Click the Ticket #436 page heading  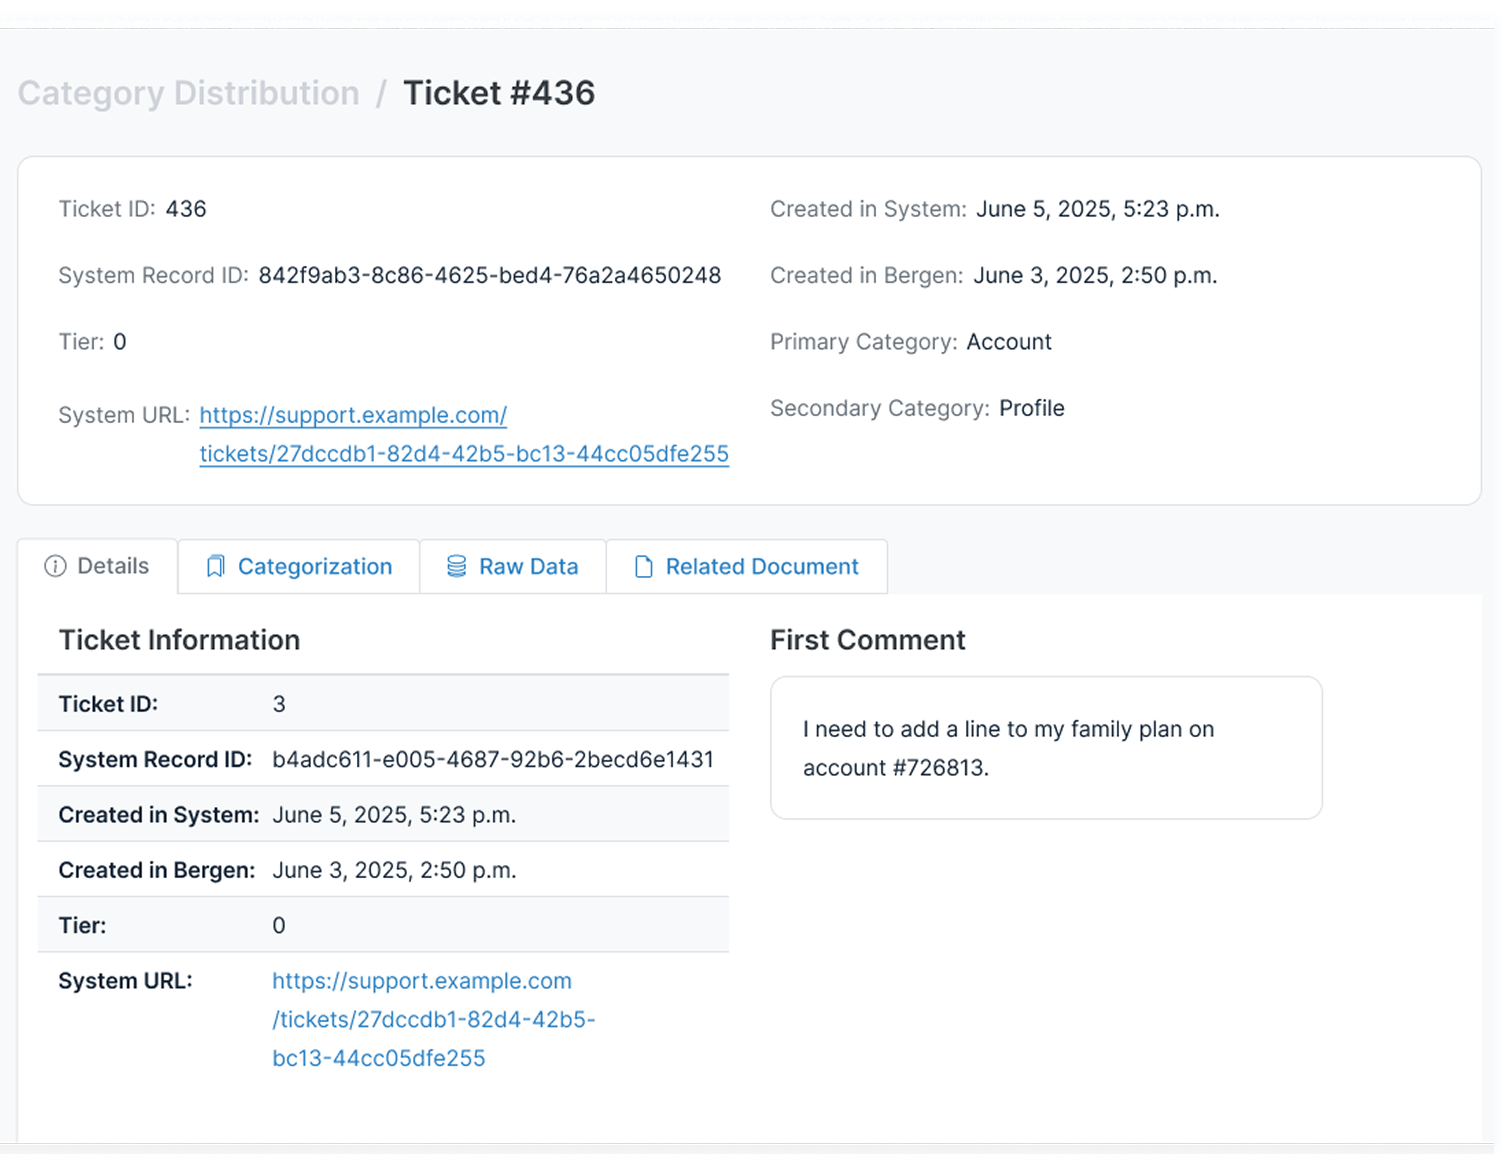coord(498,93)
